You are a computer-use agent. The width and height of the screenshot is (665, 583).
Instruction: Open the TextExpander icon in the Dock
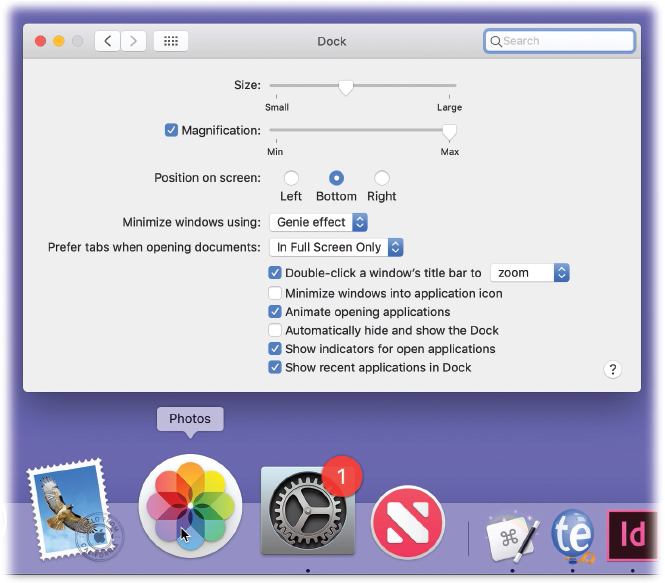pyautogui.click(x=573, y=536)
